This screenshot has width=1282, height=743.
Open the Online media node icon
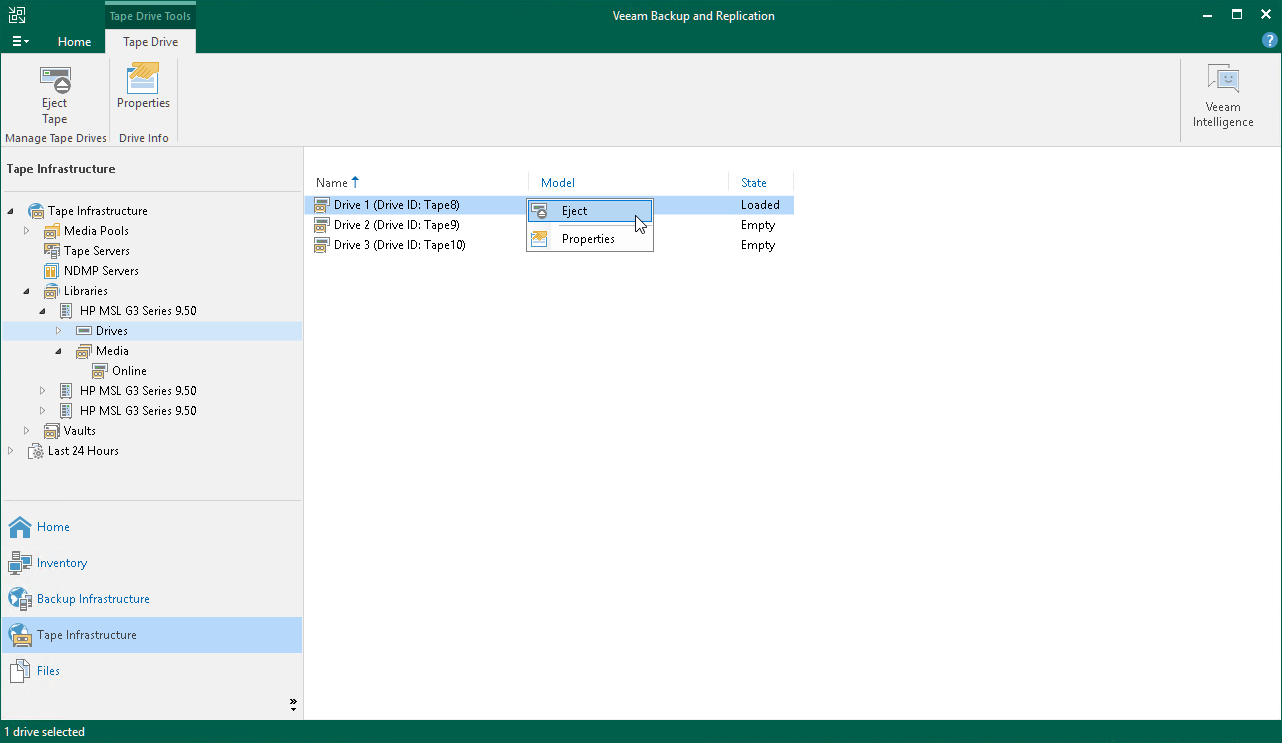pyautogui.click(x=100, y=371)
